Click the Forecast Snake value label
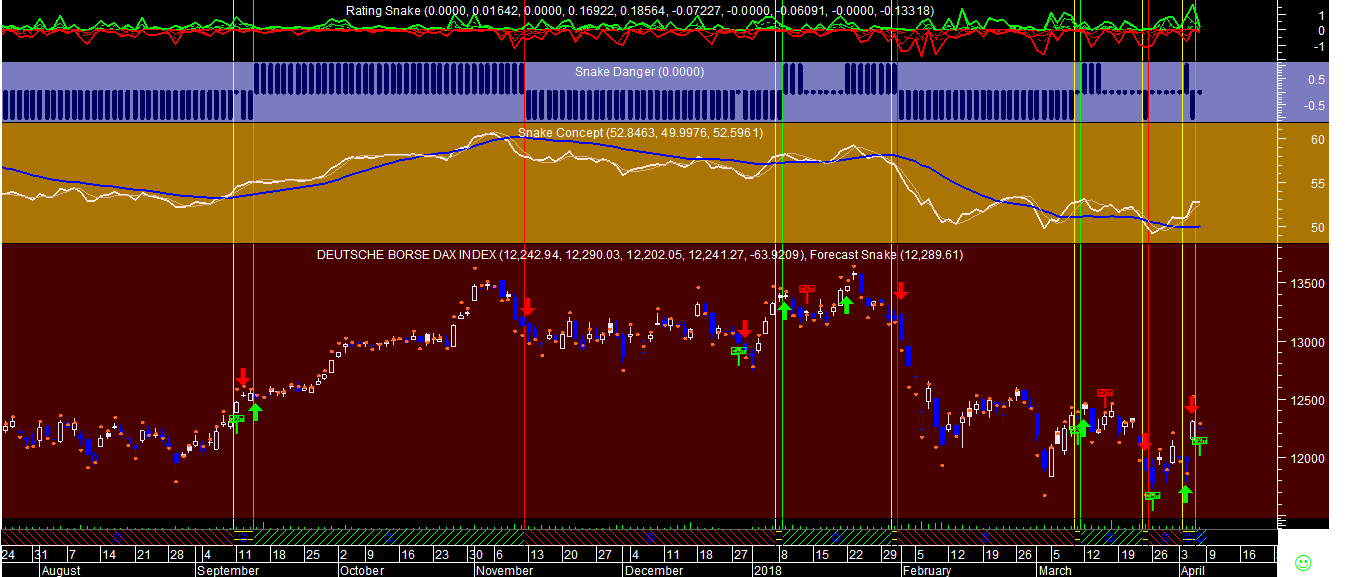 (886, 255)
